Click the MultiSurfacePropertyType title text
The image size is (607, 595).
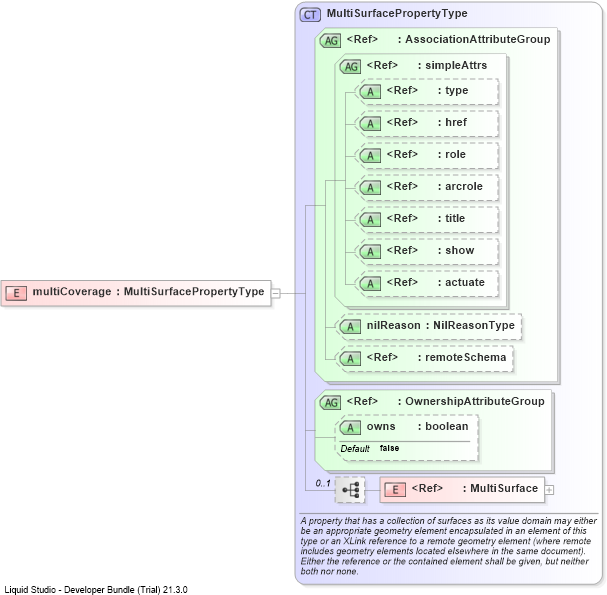(397, 14)
